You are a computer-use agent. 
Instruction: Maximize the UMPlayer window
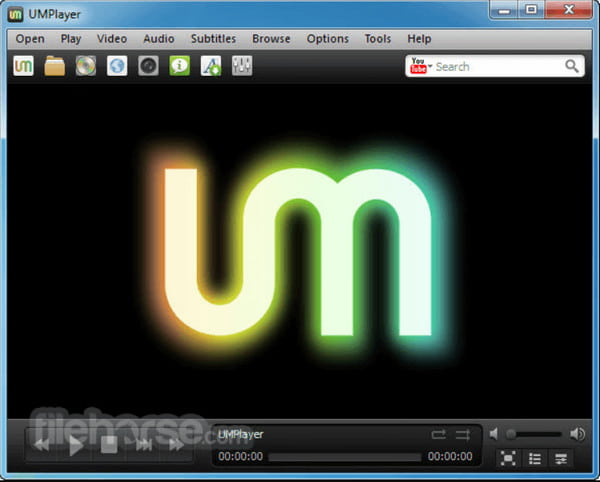click(531, 10)
